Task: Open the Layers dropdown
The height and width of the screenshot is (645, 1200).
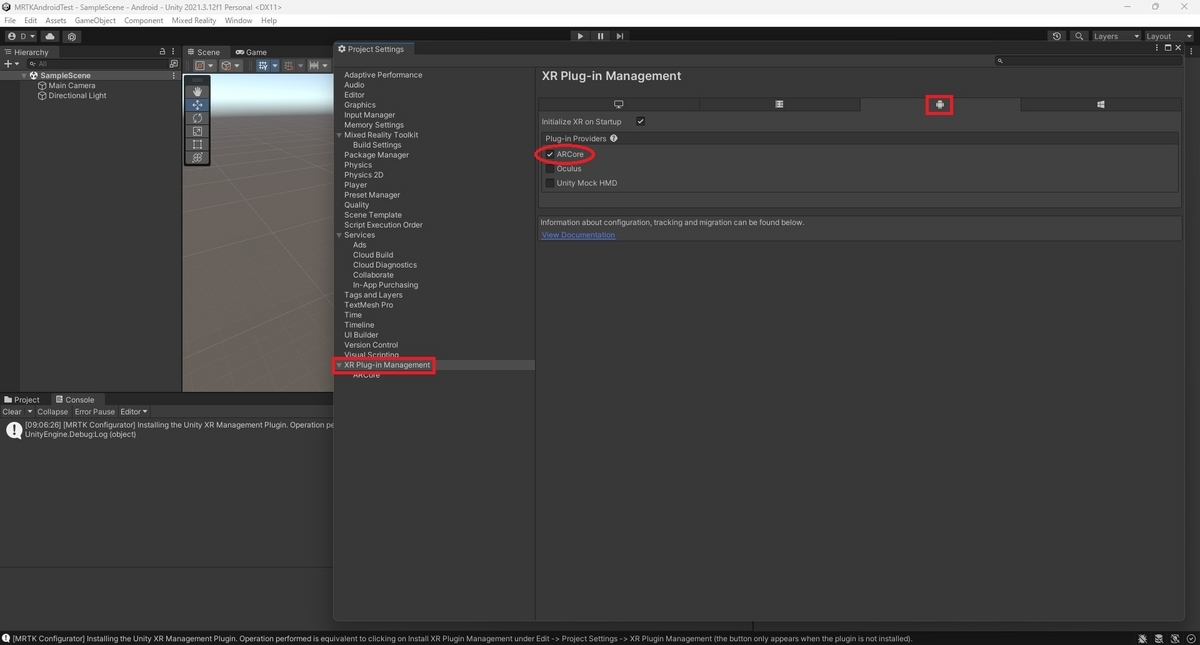Action: pos(1115,36)
